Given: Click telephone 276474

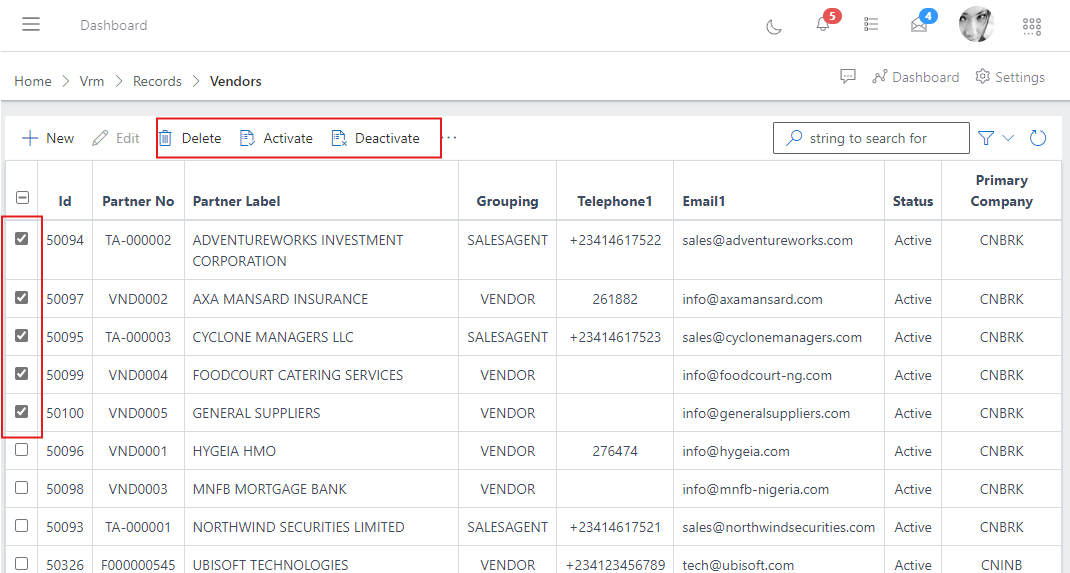Looking at the screenshot, I should pos(615,452).
